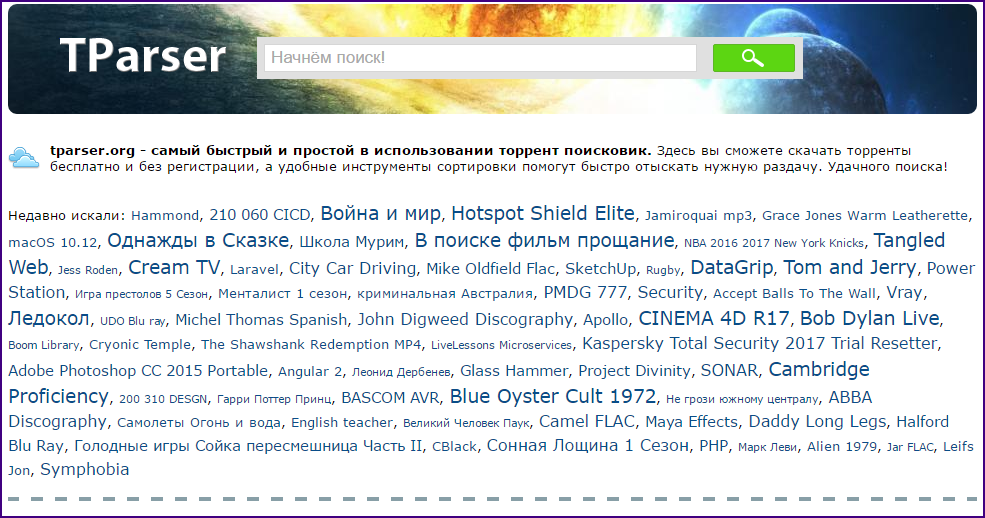Screen dimensions: 985x518
Task: Select the 'SketchUp' link
Action: coord(601,269)
